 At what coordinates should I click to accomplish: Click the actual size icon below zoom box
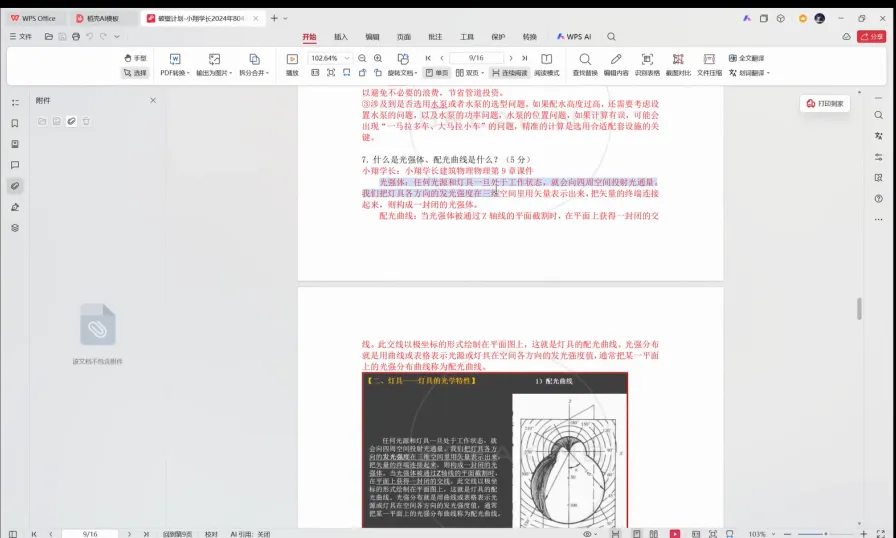315,73
